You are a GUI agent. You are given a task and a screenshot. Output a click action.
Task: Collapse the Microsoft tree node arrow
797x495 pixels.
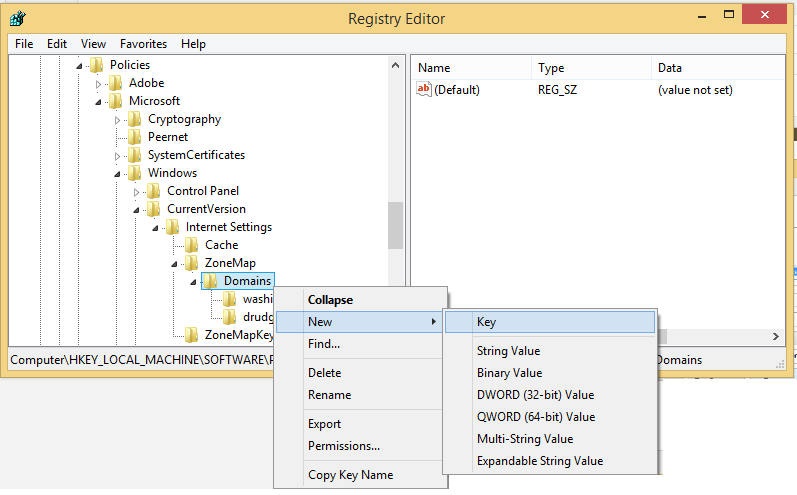[99, 101]
